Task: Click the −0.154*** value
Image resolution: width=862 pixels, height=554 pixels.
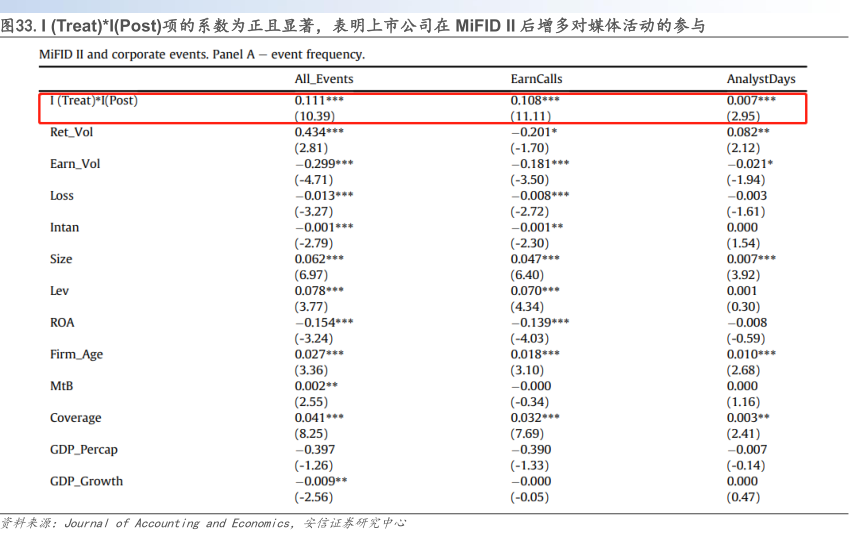Action: tap(324, 323)
